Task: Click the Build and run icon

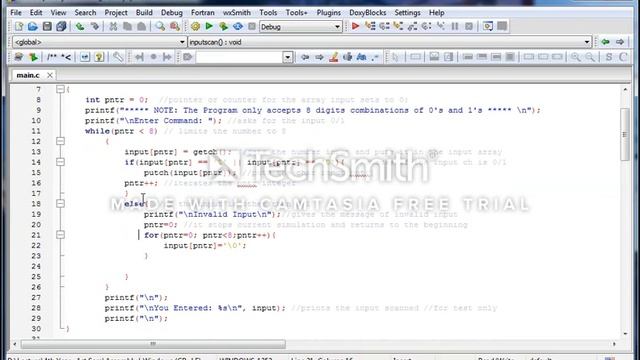Action: [223, 27]
